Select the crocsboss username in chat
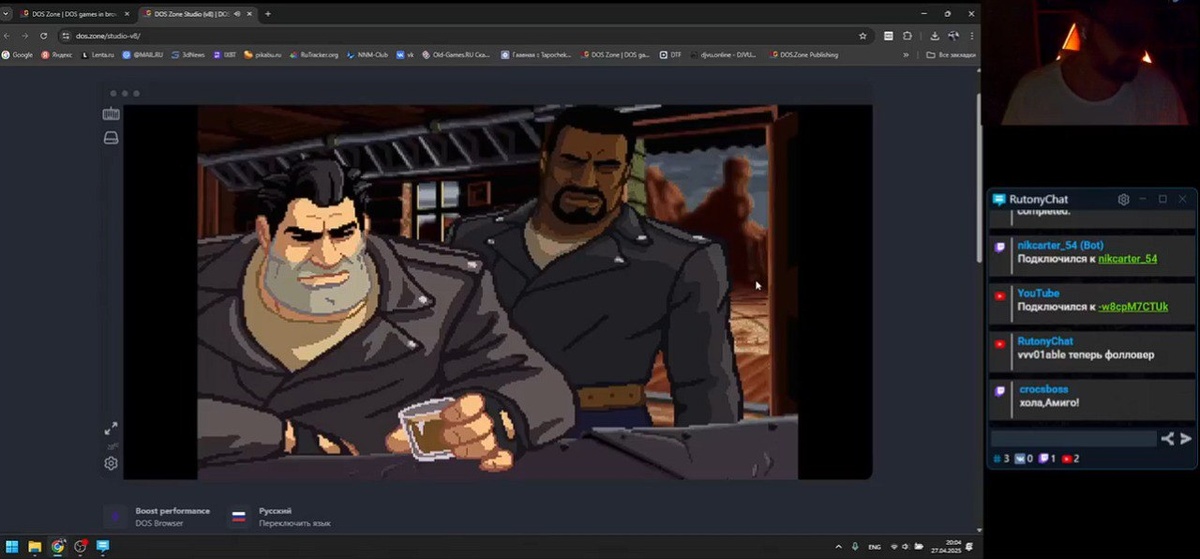1200x559 pixels. (x=1043, y=389)
